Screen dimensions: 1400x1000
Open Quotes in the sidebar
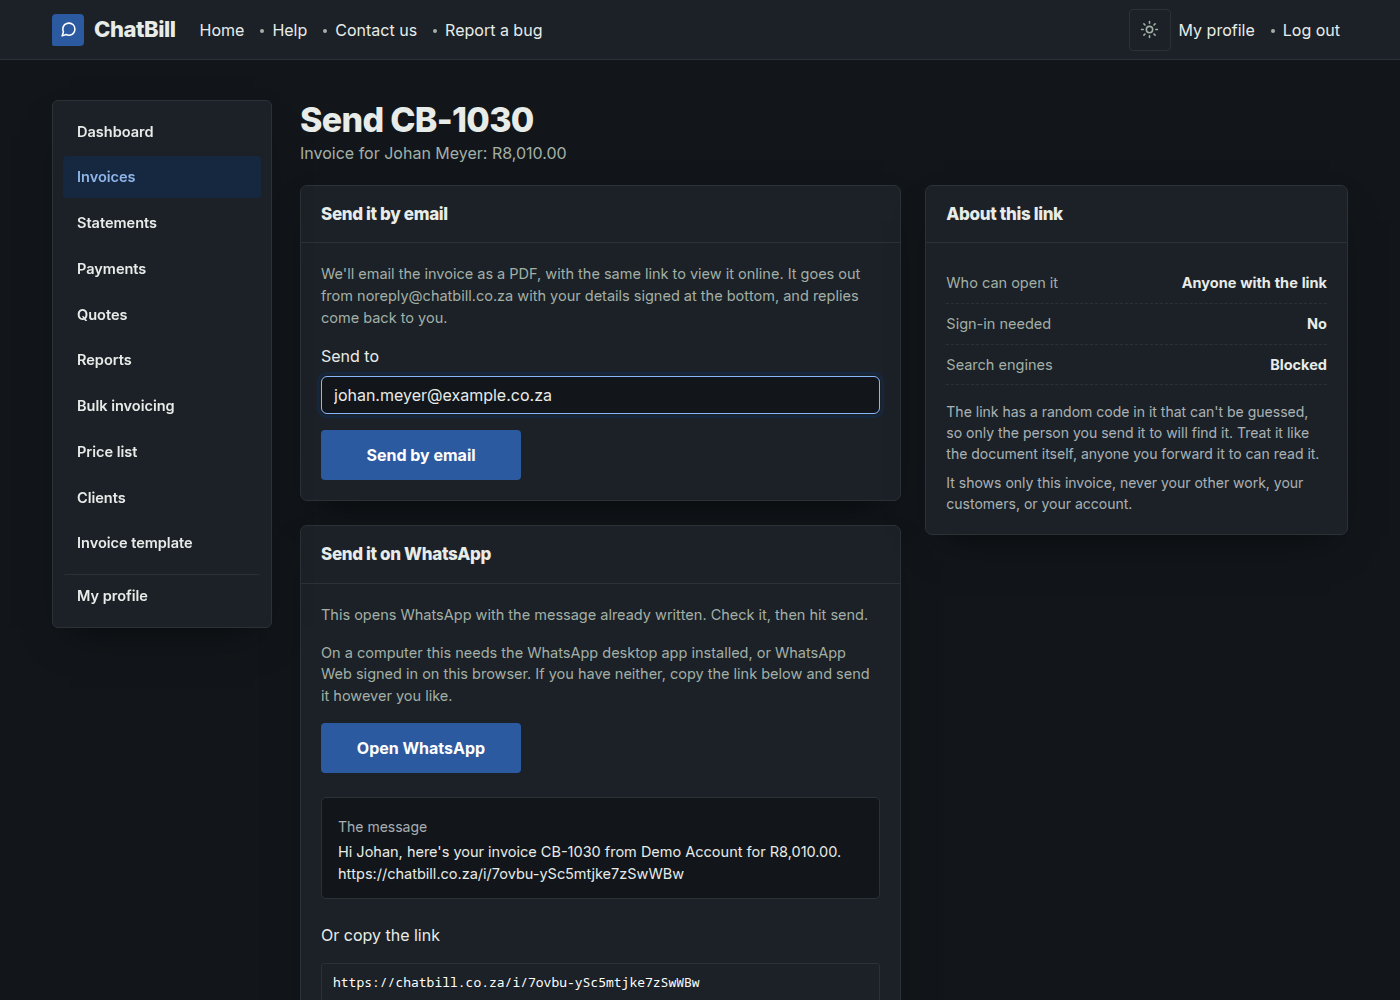click(x=162, y=315)
